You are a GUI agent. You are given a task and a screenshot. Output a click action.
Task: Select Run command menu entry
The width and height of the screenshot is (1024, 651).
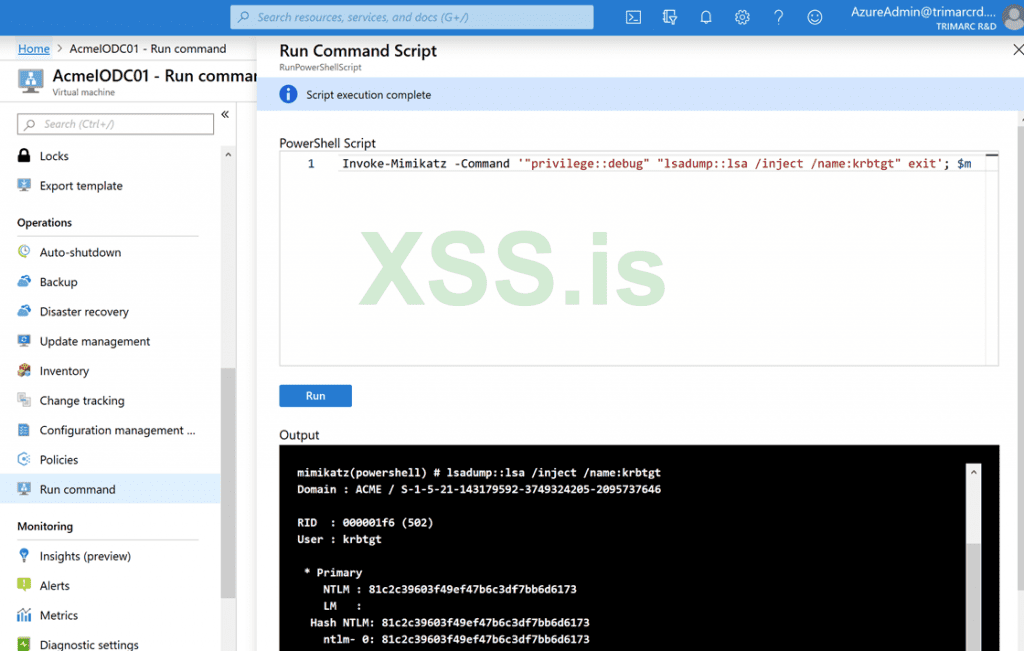110,489
